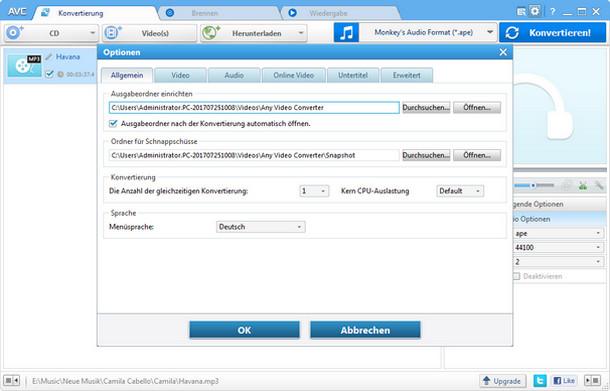Click the music note output profile icon
Viewport: 610px width, 391px height.
coord(346,33)
